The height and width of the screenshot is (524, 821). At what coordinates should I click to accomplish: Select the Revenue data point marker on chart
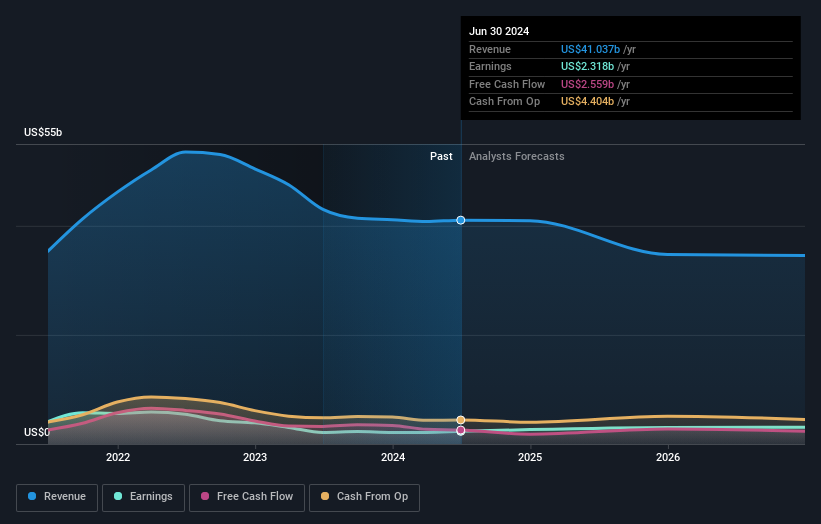pos(461,220)
